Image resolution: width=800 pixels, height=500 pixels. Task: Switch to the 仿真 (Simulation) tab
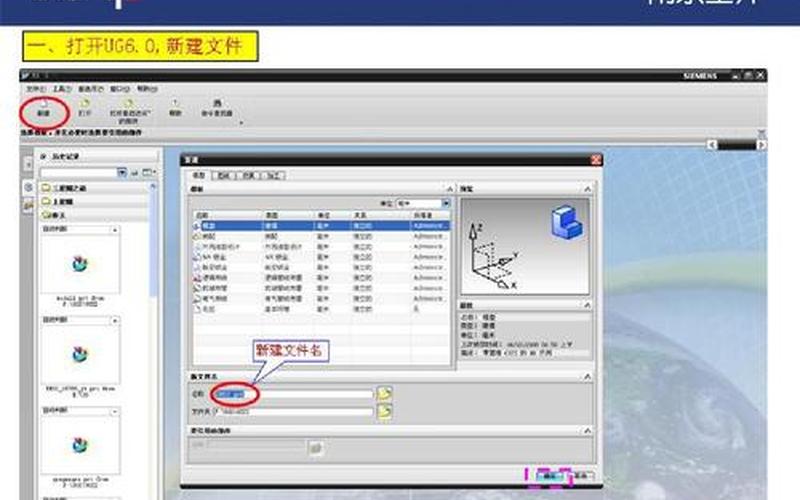248,176
